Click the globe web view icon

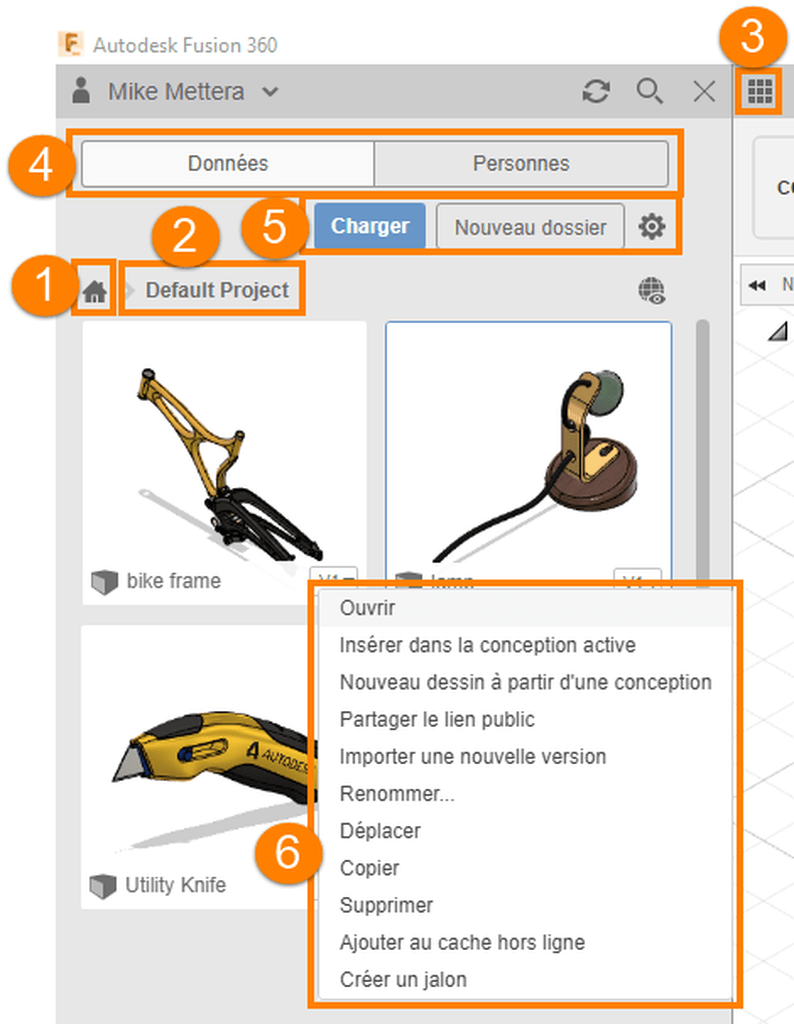(x=652, y=291)
